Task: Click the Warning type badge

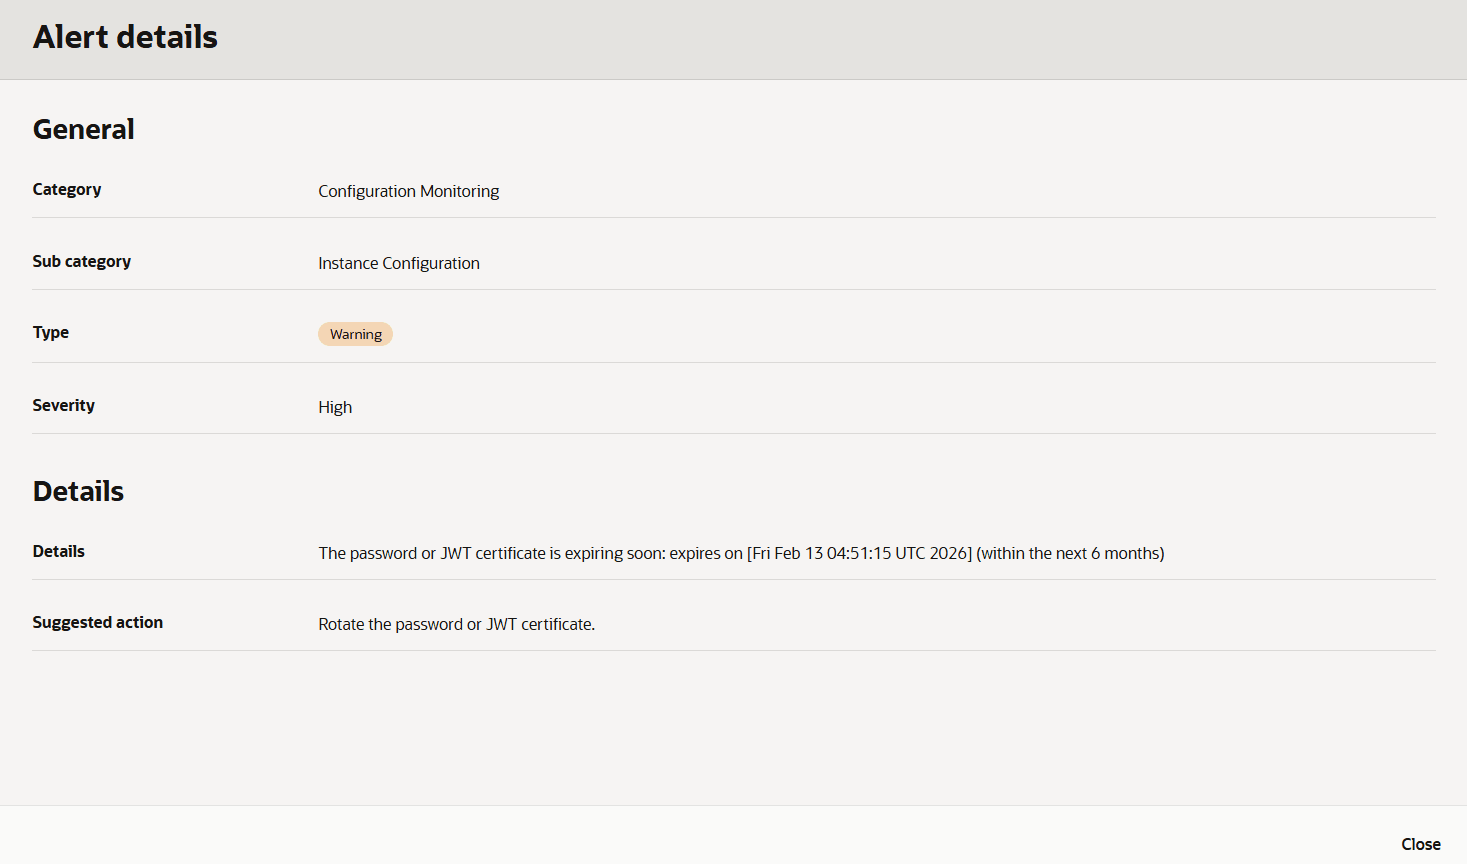Action: pos(355,333)
